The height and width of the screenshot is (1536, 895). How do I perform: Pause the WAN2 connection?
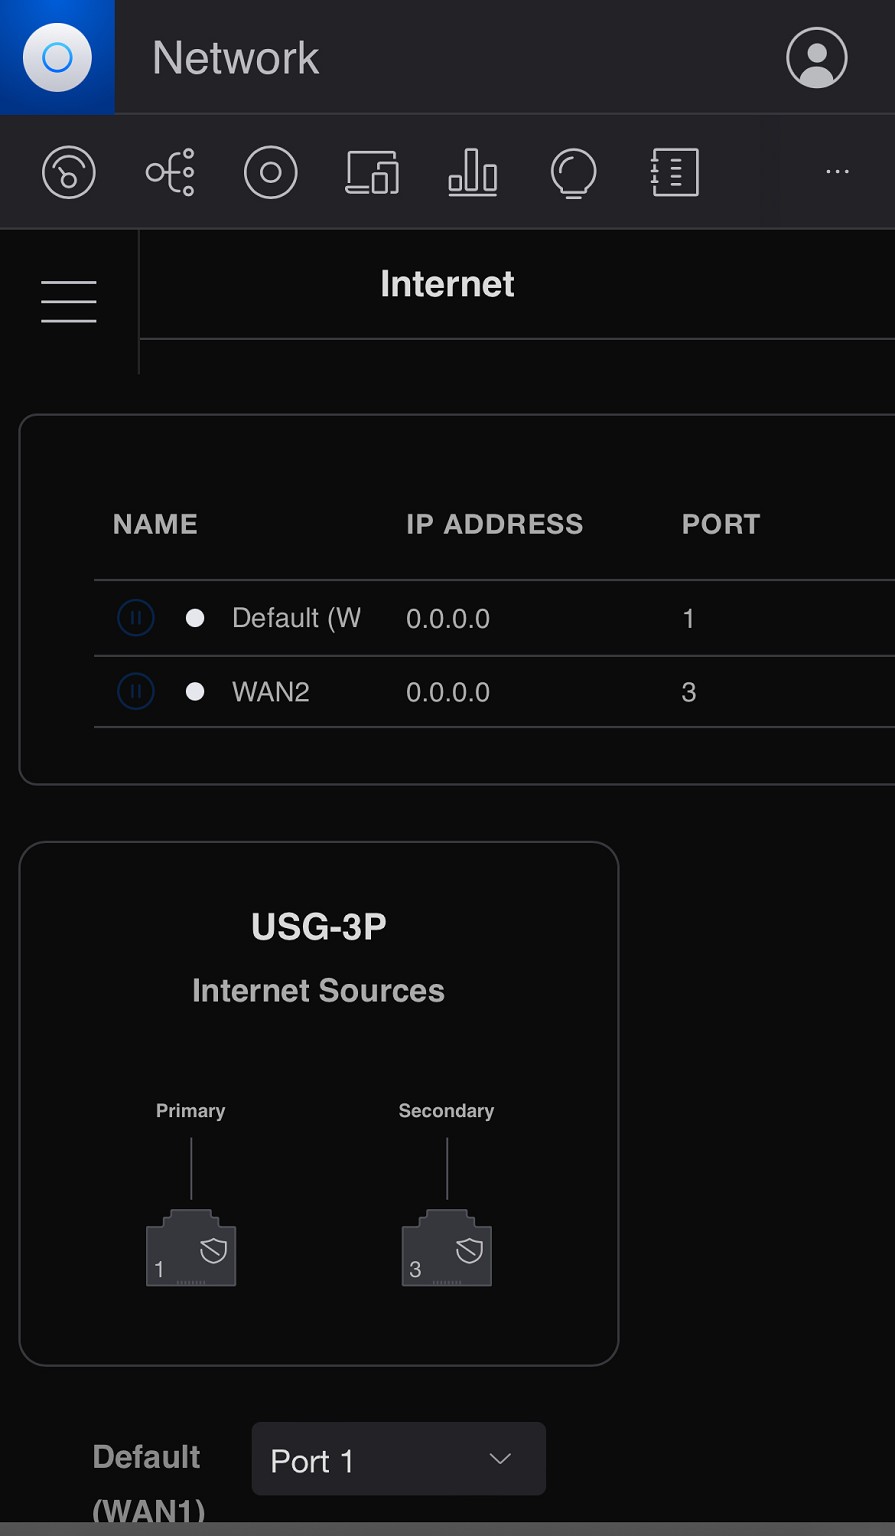coord(136,691)
